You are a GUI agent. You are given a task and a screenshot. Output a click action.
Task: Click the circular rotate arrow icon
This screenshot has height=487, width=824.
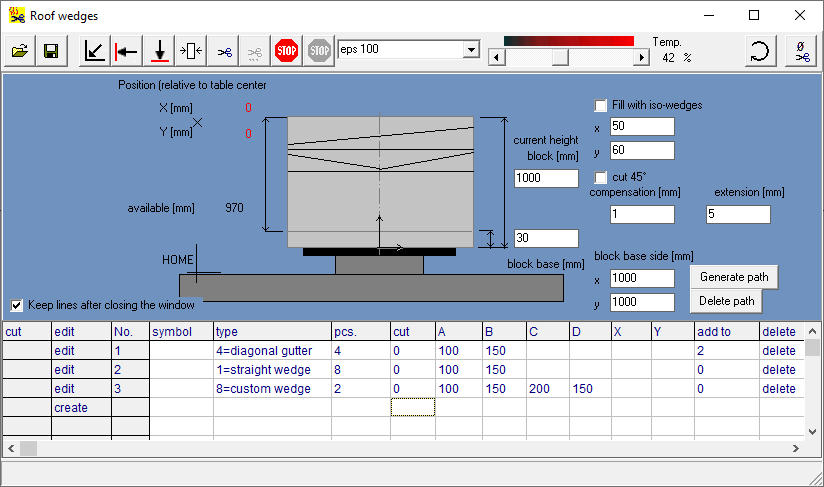(760, 50)
